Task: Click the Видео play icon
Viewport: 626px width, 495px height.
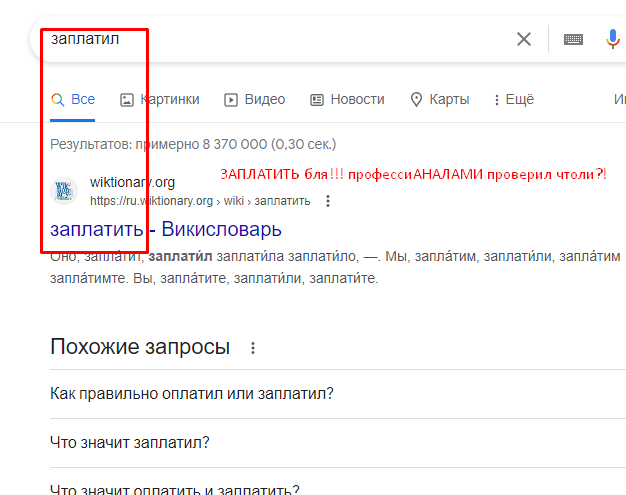Action: (231, 100)
